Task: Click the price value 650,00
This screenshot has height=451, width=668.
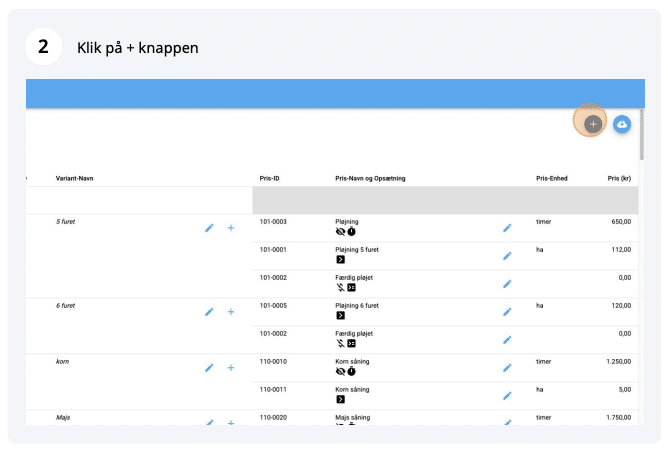Action: pyautogui.click(x=622, y=222)
